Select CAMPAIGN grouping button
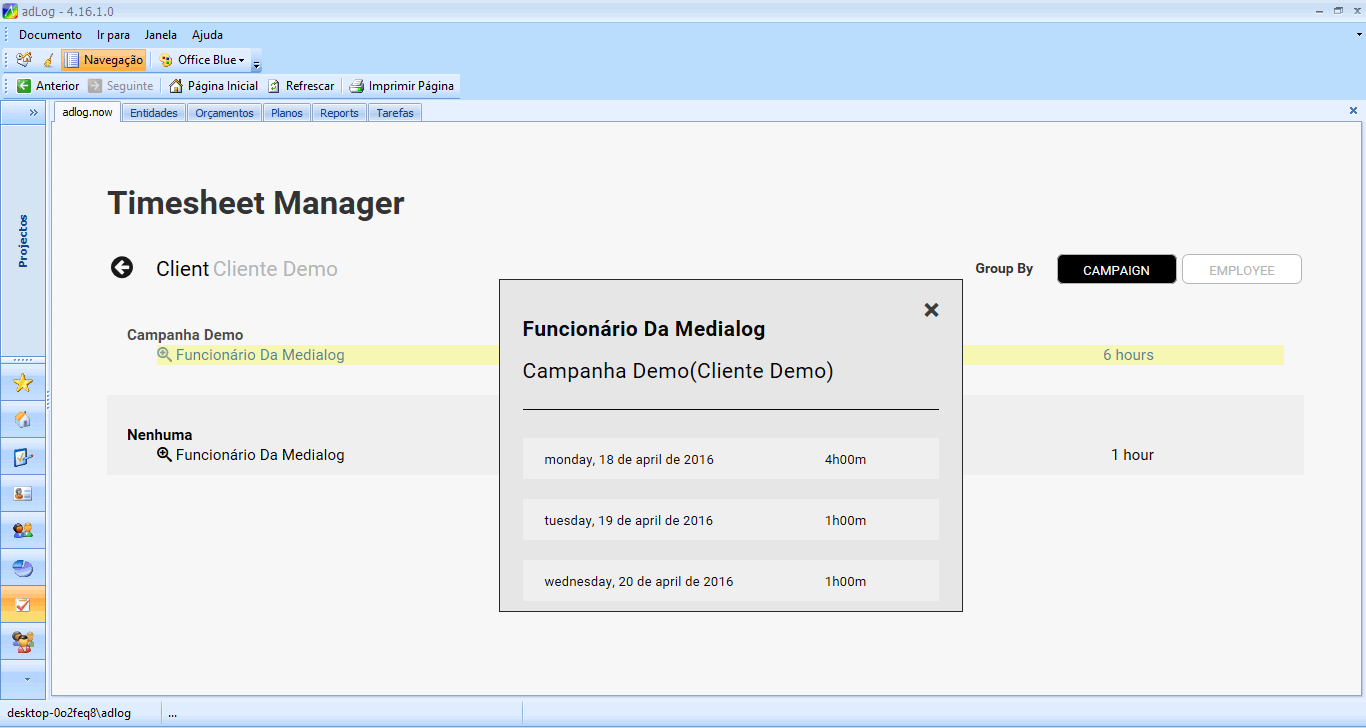This screenshot has height=728, width=1366. tap(1116, 270)
